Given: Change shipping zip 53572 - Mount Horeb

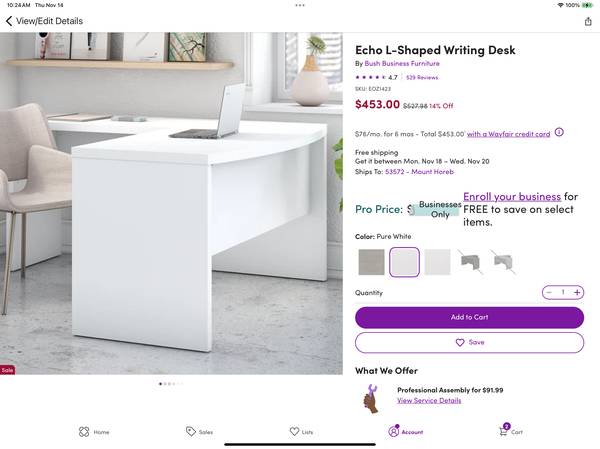Looking at the screenshot, I should click(x=419, y=172).
